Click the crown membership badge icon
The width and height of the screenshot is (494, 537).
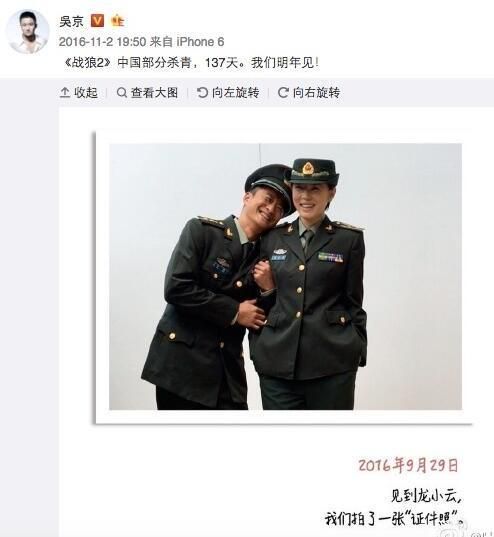click(117, 21)
